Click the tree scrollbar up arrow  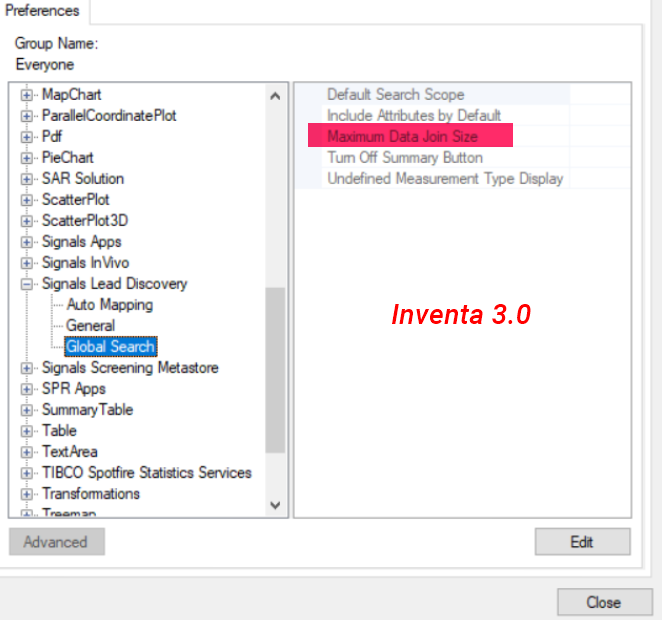pyautogui.click(x=275, y=96)
